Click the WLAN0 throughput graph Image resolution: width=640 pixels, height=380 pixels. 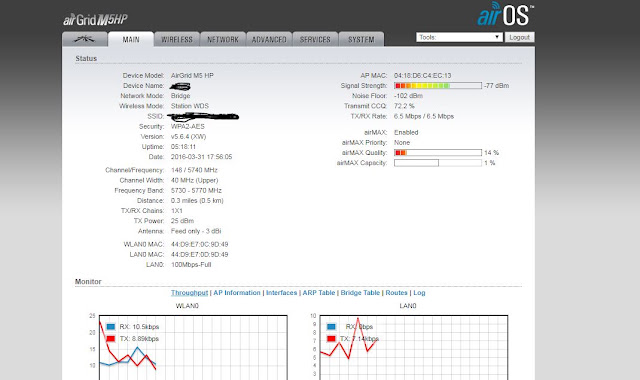tap(193, 347)
